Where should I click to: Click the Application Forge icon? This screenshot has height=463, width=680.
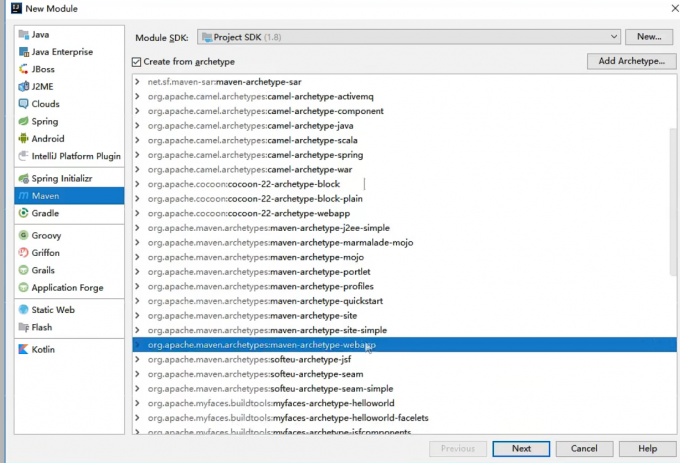click(x=23, y=287)
